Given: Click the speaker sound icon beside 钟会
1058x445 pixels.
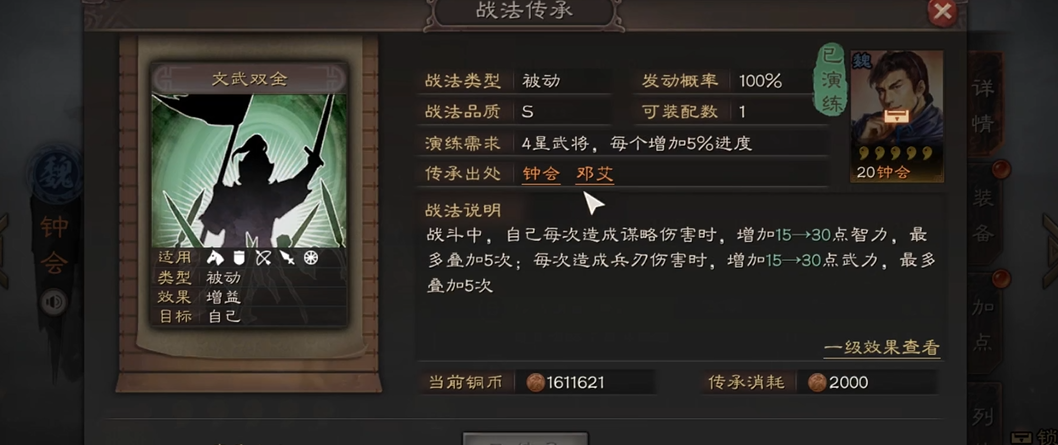Looking at the screenshot, I should (x=53, y=303).
